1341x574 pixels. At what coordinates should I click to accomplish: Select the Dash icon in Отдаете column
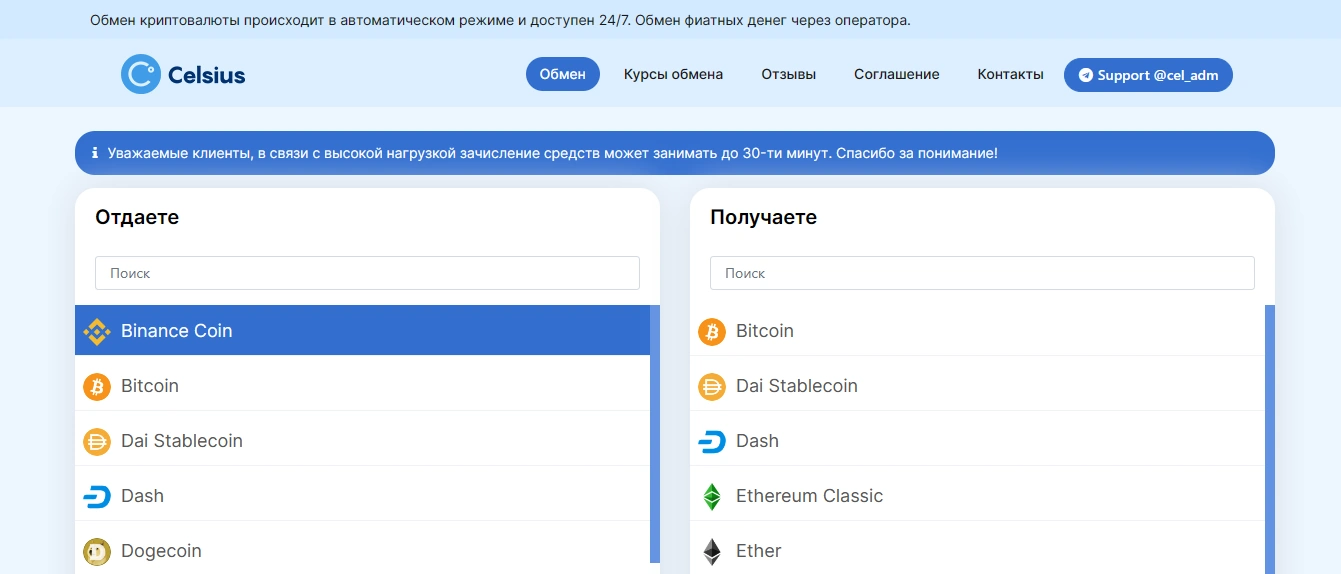coord(97,496)
